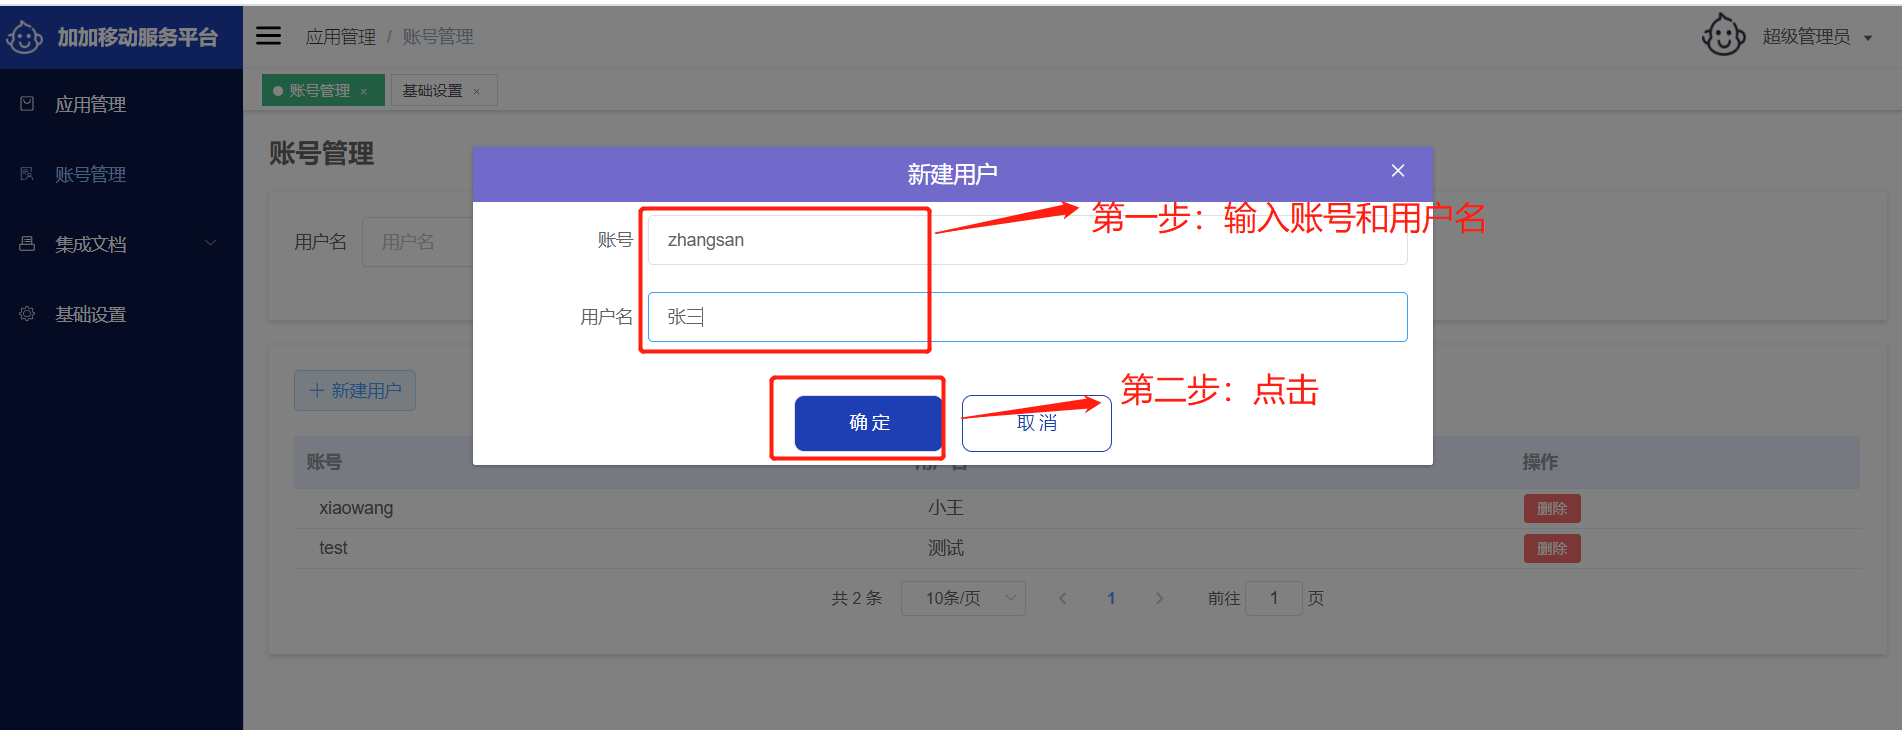Close the 新建用户 dialog with X

1398,171
